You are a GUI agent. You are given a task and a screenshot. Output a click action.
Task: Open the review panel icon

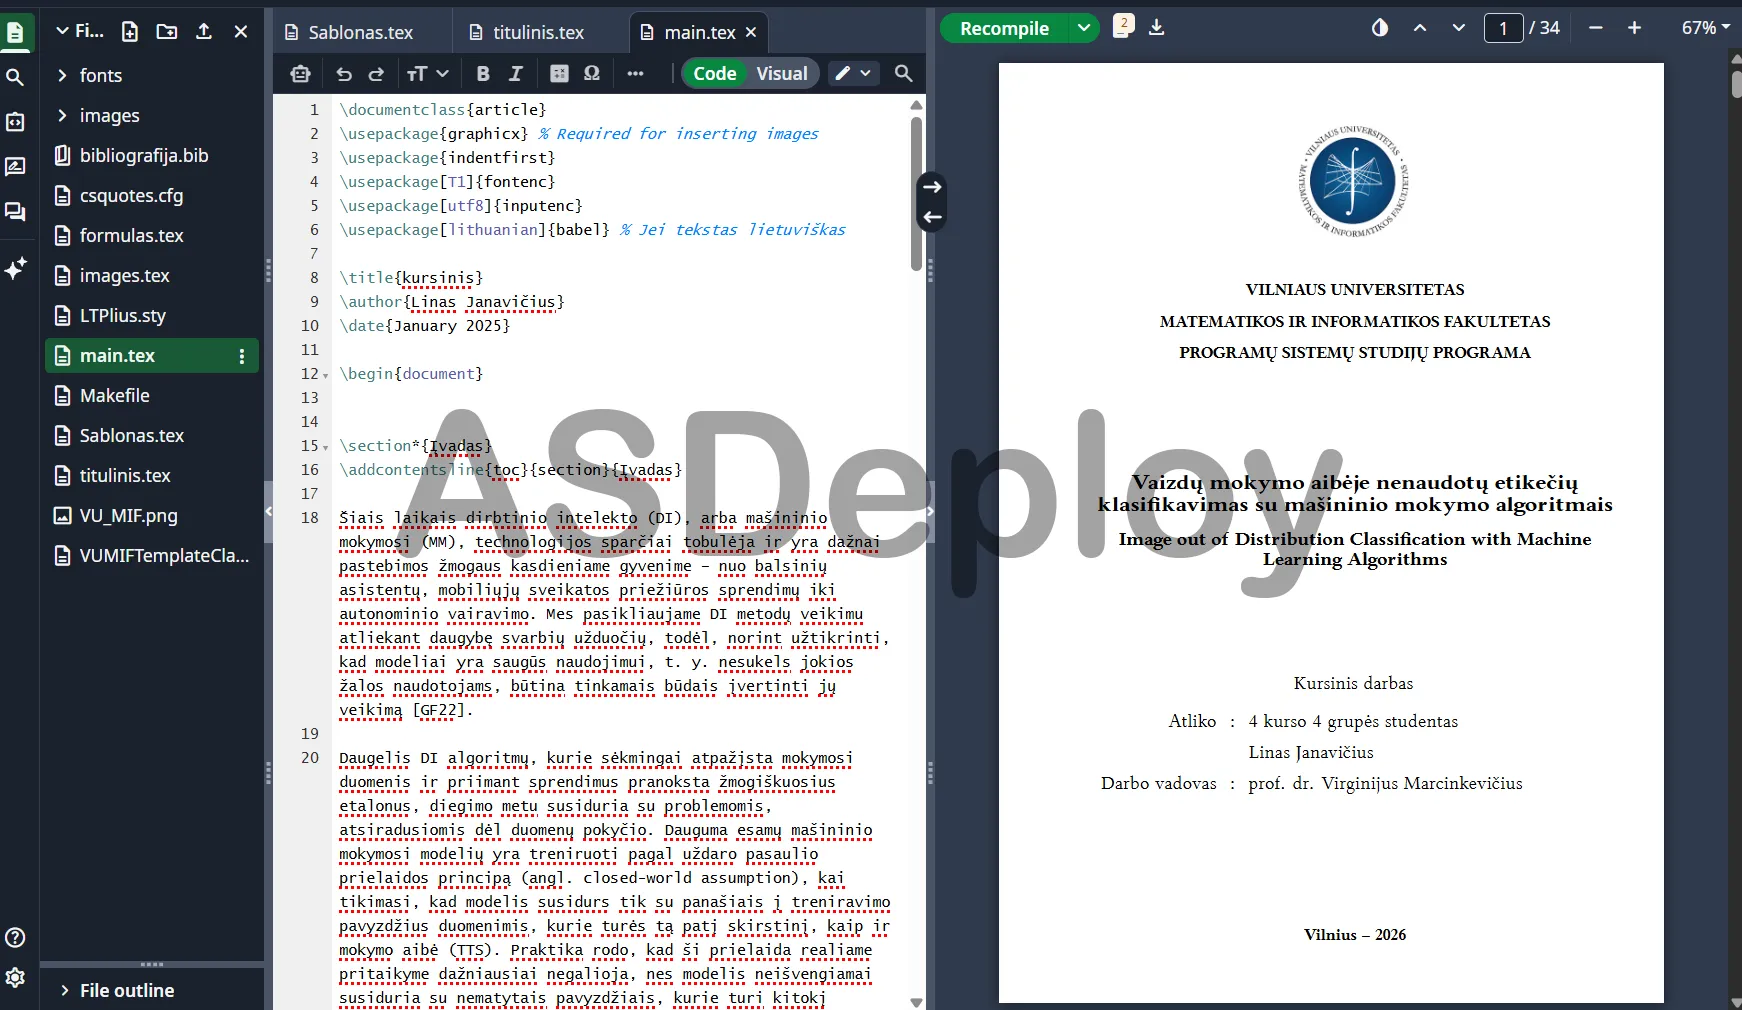point(15,167)
